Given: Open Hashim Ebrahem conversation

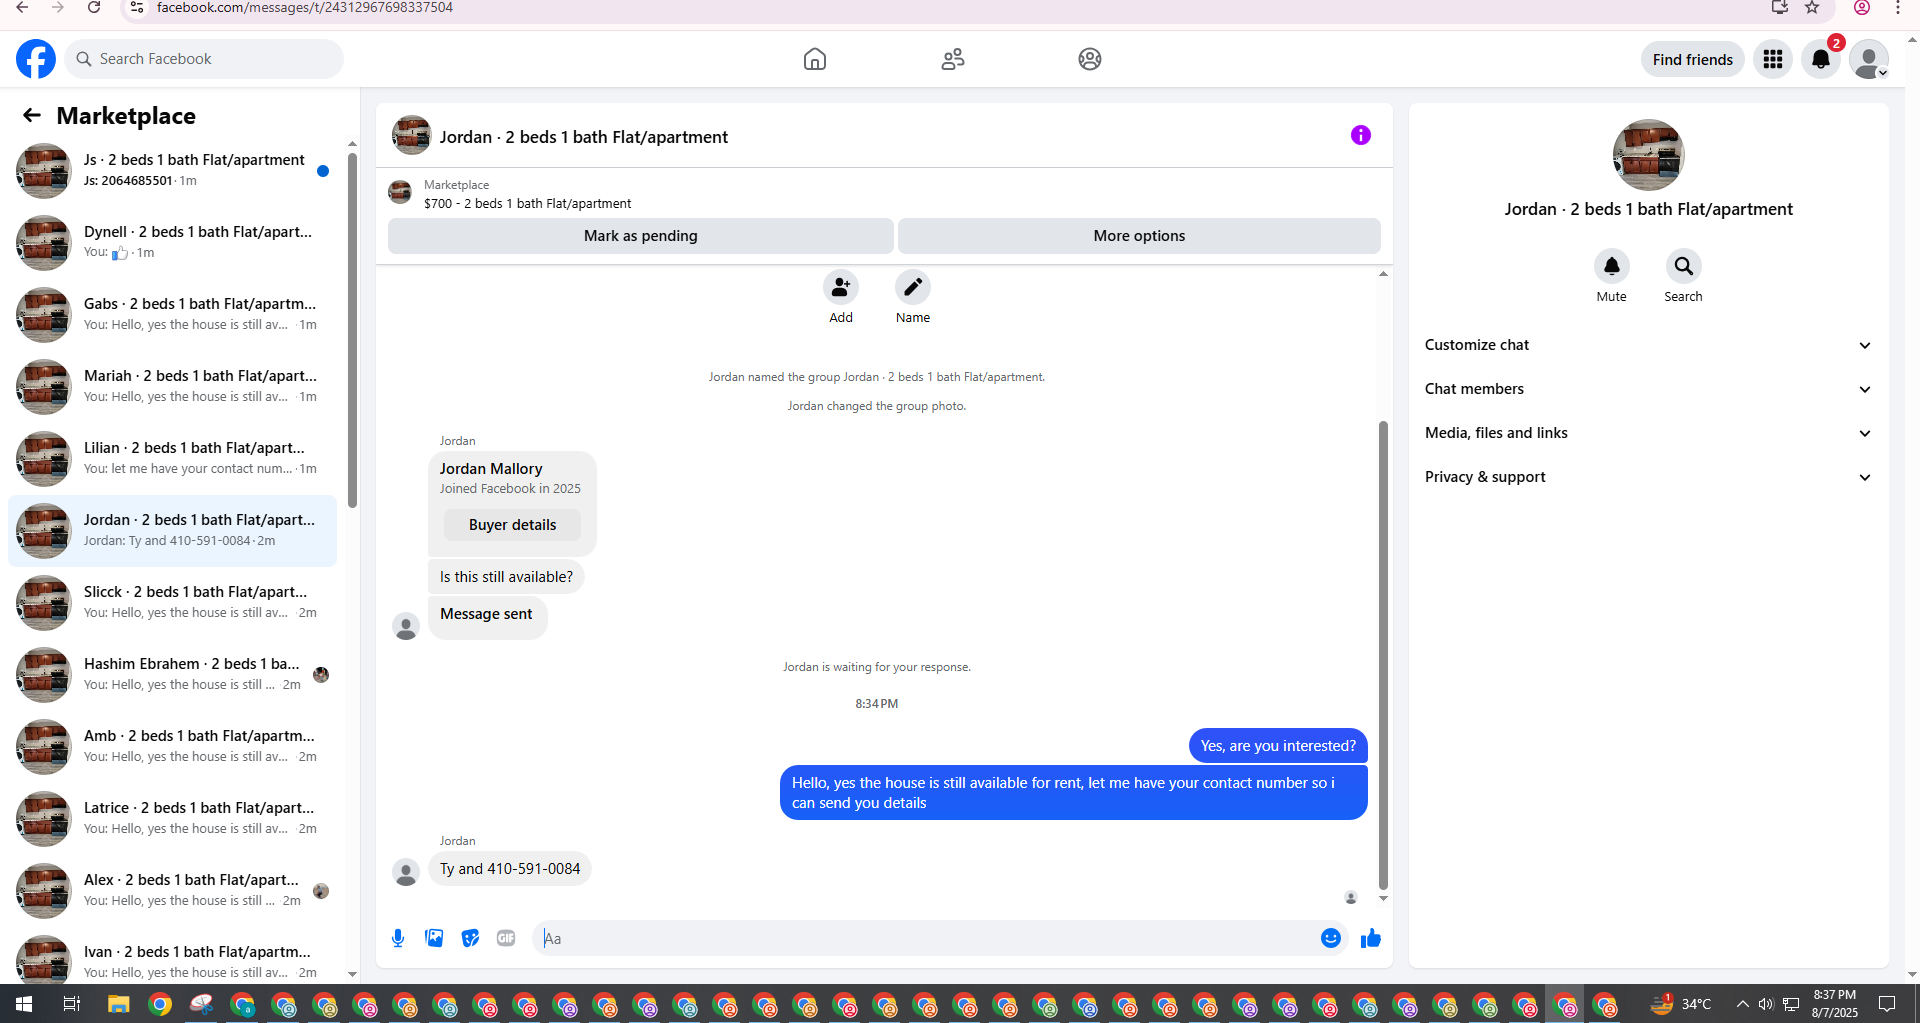Looking at the screenshot, I should [x=172, y=675].
